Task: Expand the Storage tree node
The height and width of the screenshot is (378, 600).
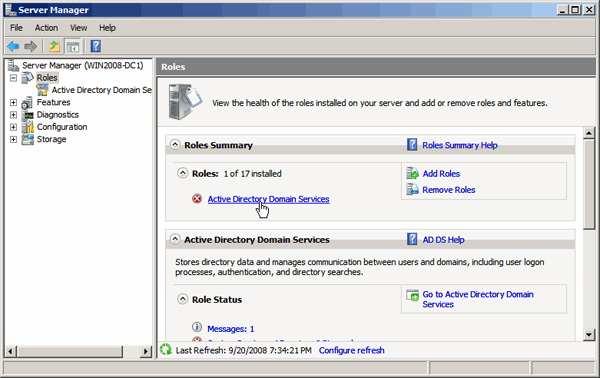Action: 13,139
